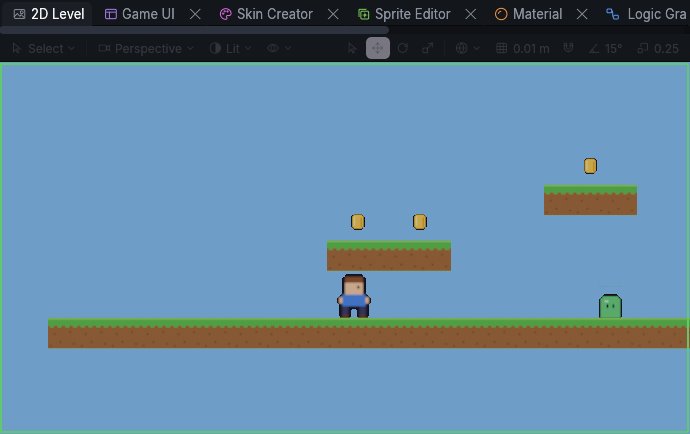The height and width of the screenshot is (434, 690).
Task: Select the left coin over middle platform
Action: tap(358, 222)
